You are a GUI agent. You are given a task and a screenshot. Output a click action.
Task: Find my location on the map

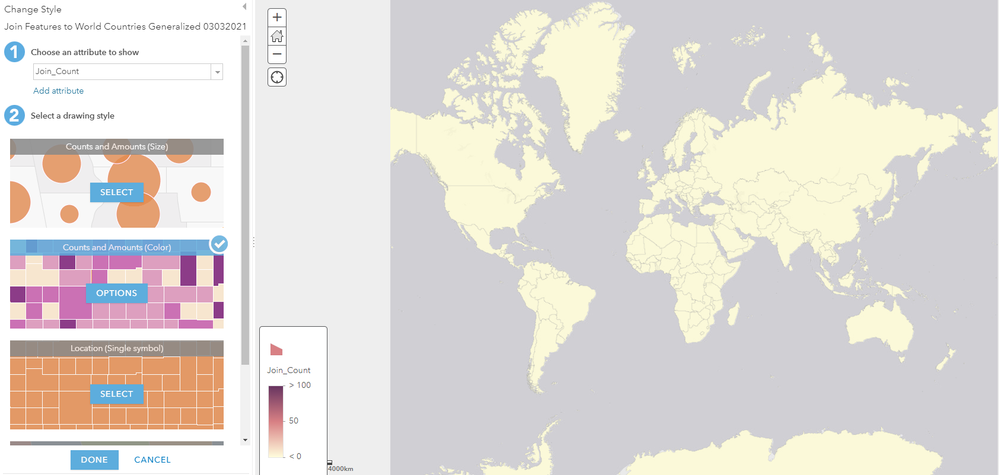[277, 77]
